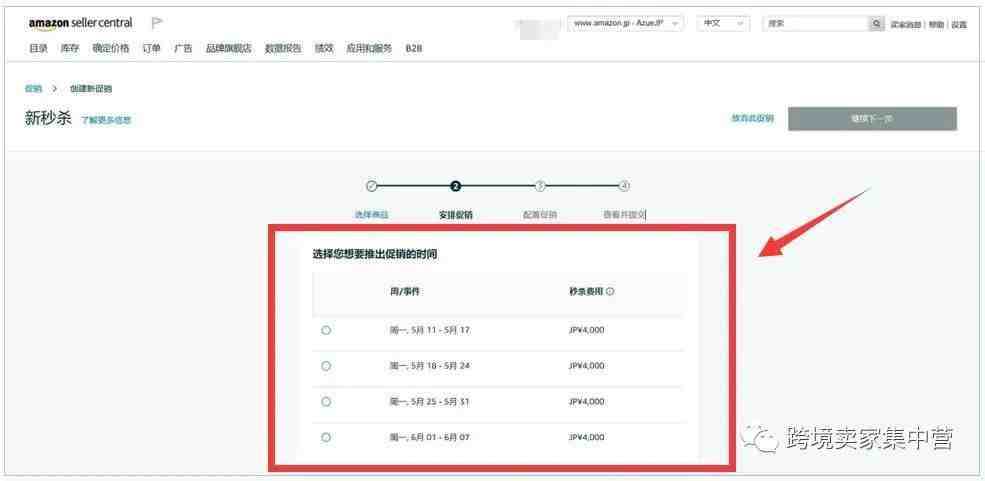Open the 订单 menu
Image resolution: width=985 pixels, height=481 pixels.
click(x=151, y=48)
